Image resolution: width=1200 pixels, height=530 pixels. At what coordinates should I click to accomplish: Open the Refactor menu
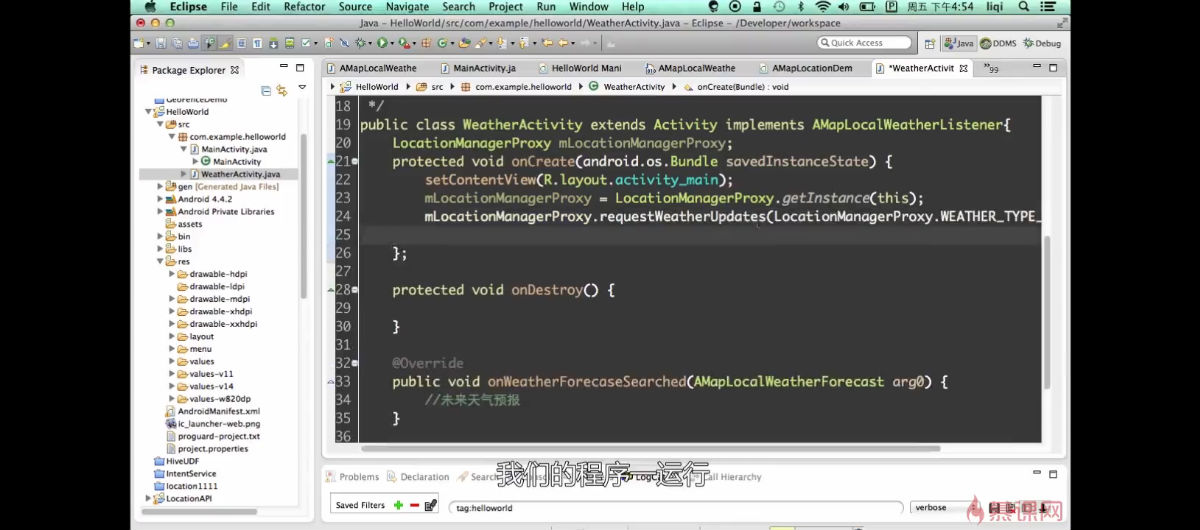tap(305, 7)
